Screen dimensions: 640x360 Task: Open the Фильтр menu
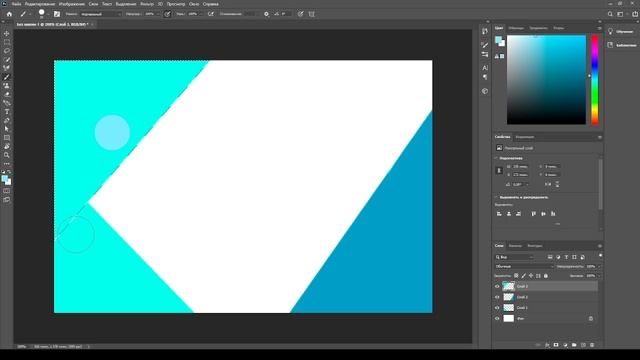pos(147,4)
